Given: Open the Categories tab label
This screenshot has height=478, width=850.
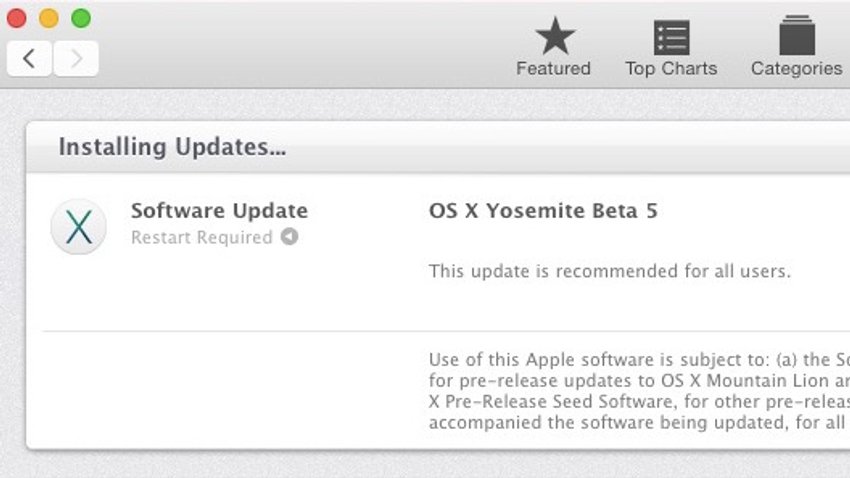Looking at the screenshot, I should click(796, 69).
